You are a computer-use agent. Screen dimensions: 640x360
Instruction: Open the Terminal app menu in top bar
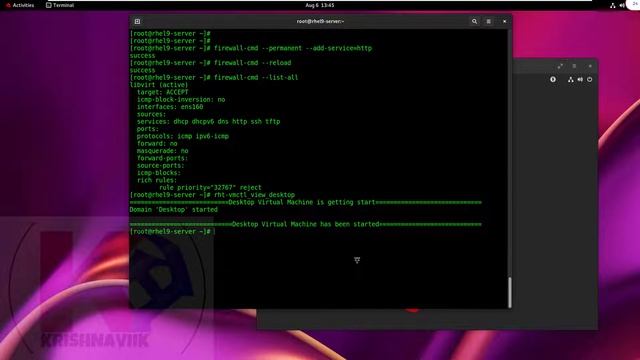click(x=60, y=5)
